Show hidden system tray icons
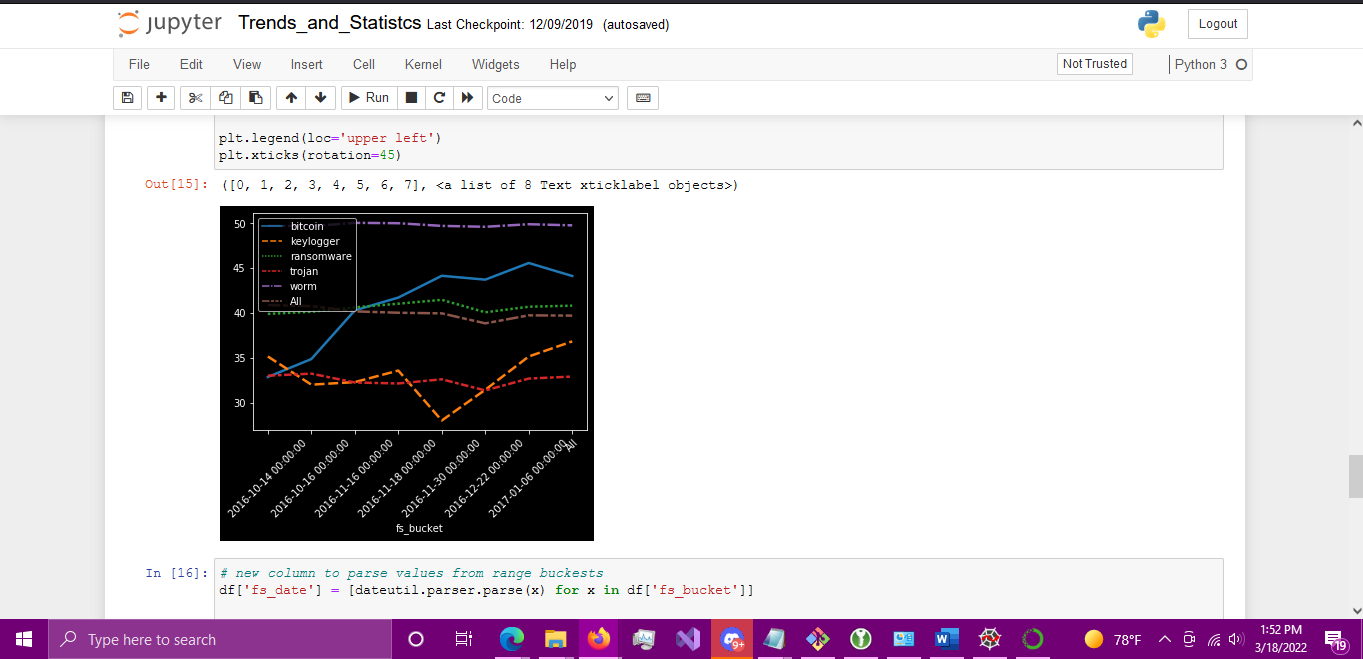This screenshot has height=659, width=1363. pos(1164,639)
